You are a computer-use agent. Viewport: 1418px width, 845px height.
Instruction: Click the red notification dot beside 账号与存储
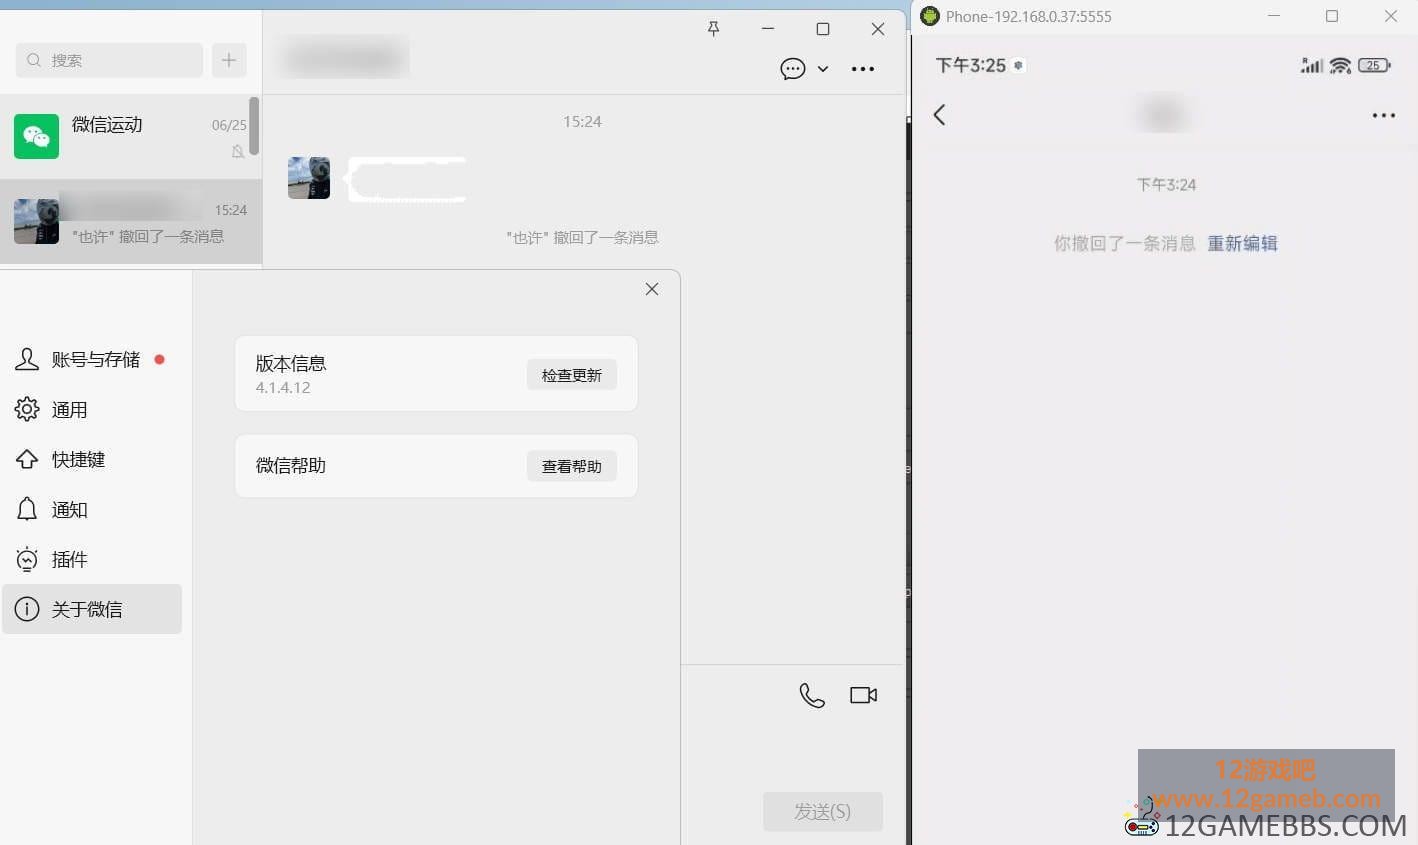tap(159, 359)
